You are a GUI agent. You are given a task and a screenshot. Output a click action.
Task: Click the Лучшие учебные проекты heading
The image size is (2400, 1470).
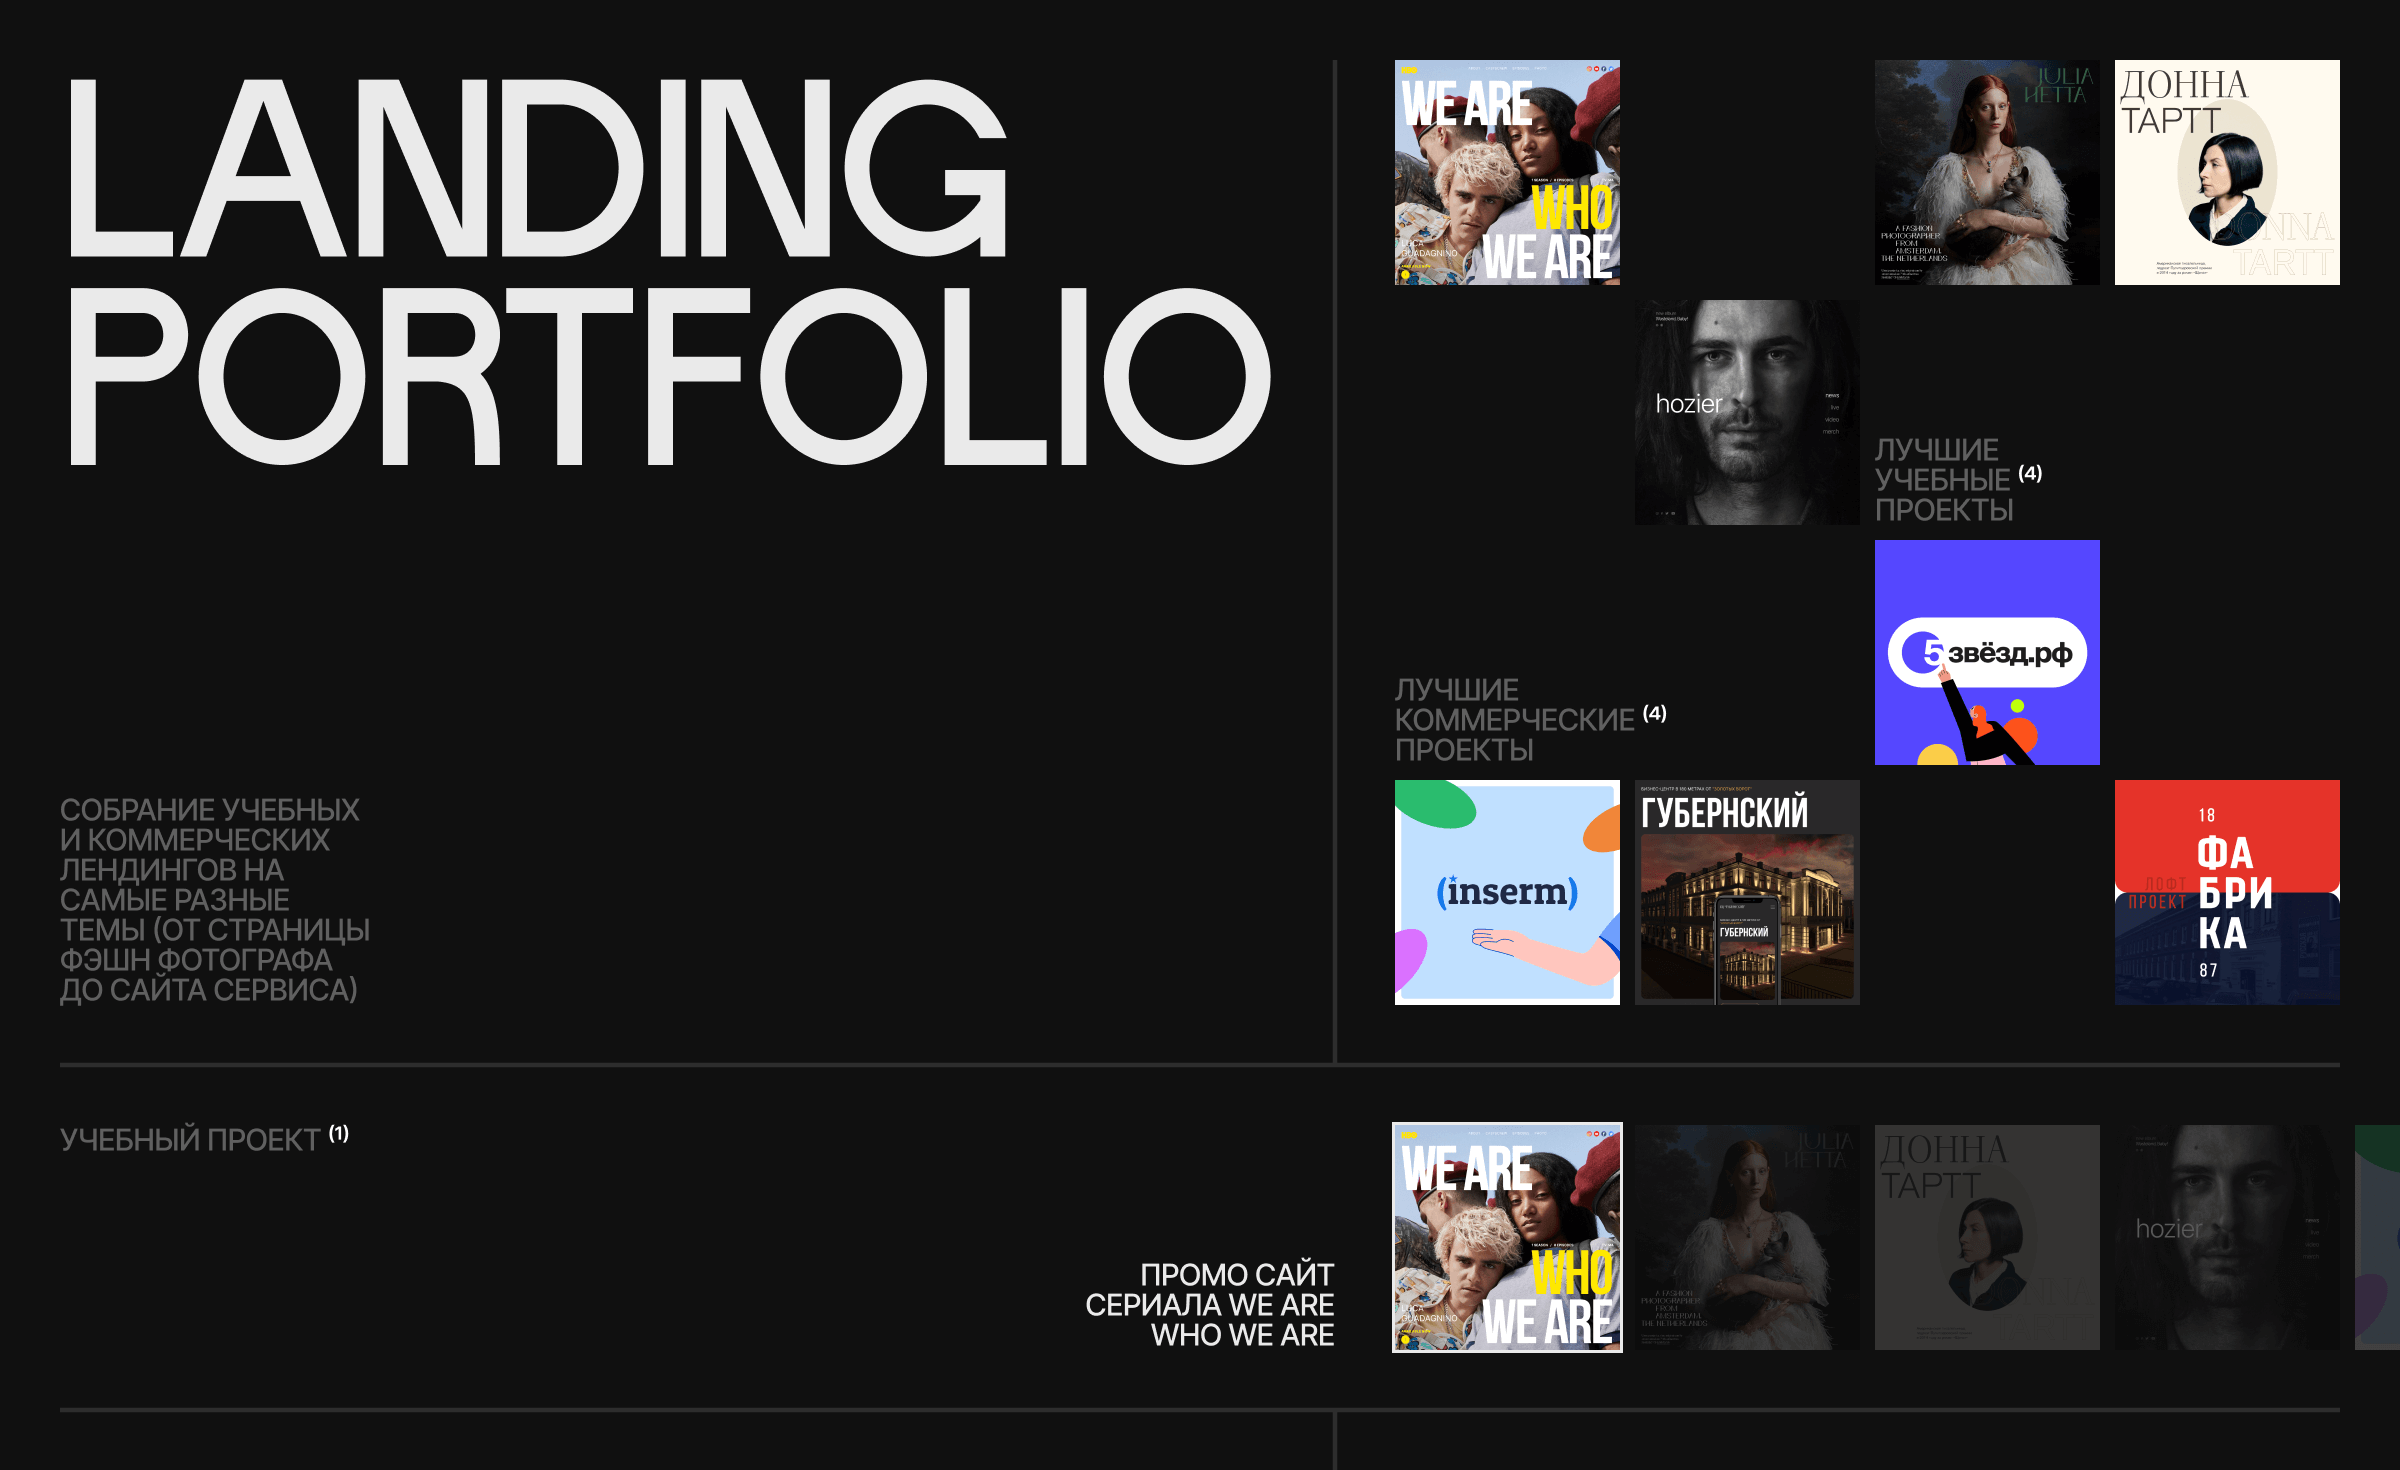[x=1942, y=480]
